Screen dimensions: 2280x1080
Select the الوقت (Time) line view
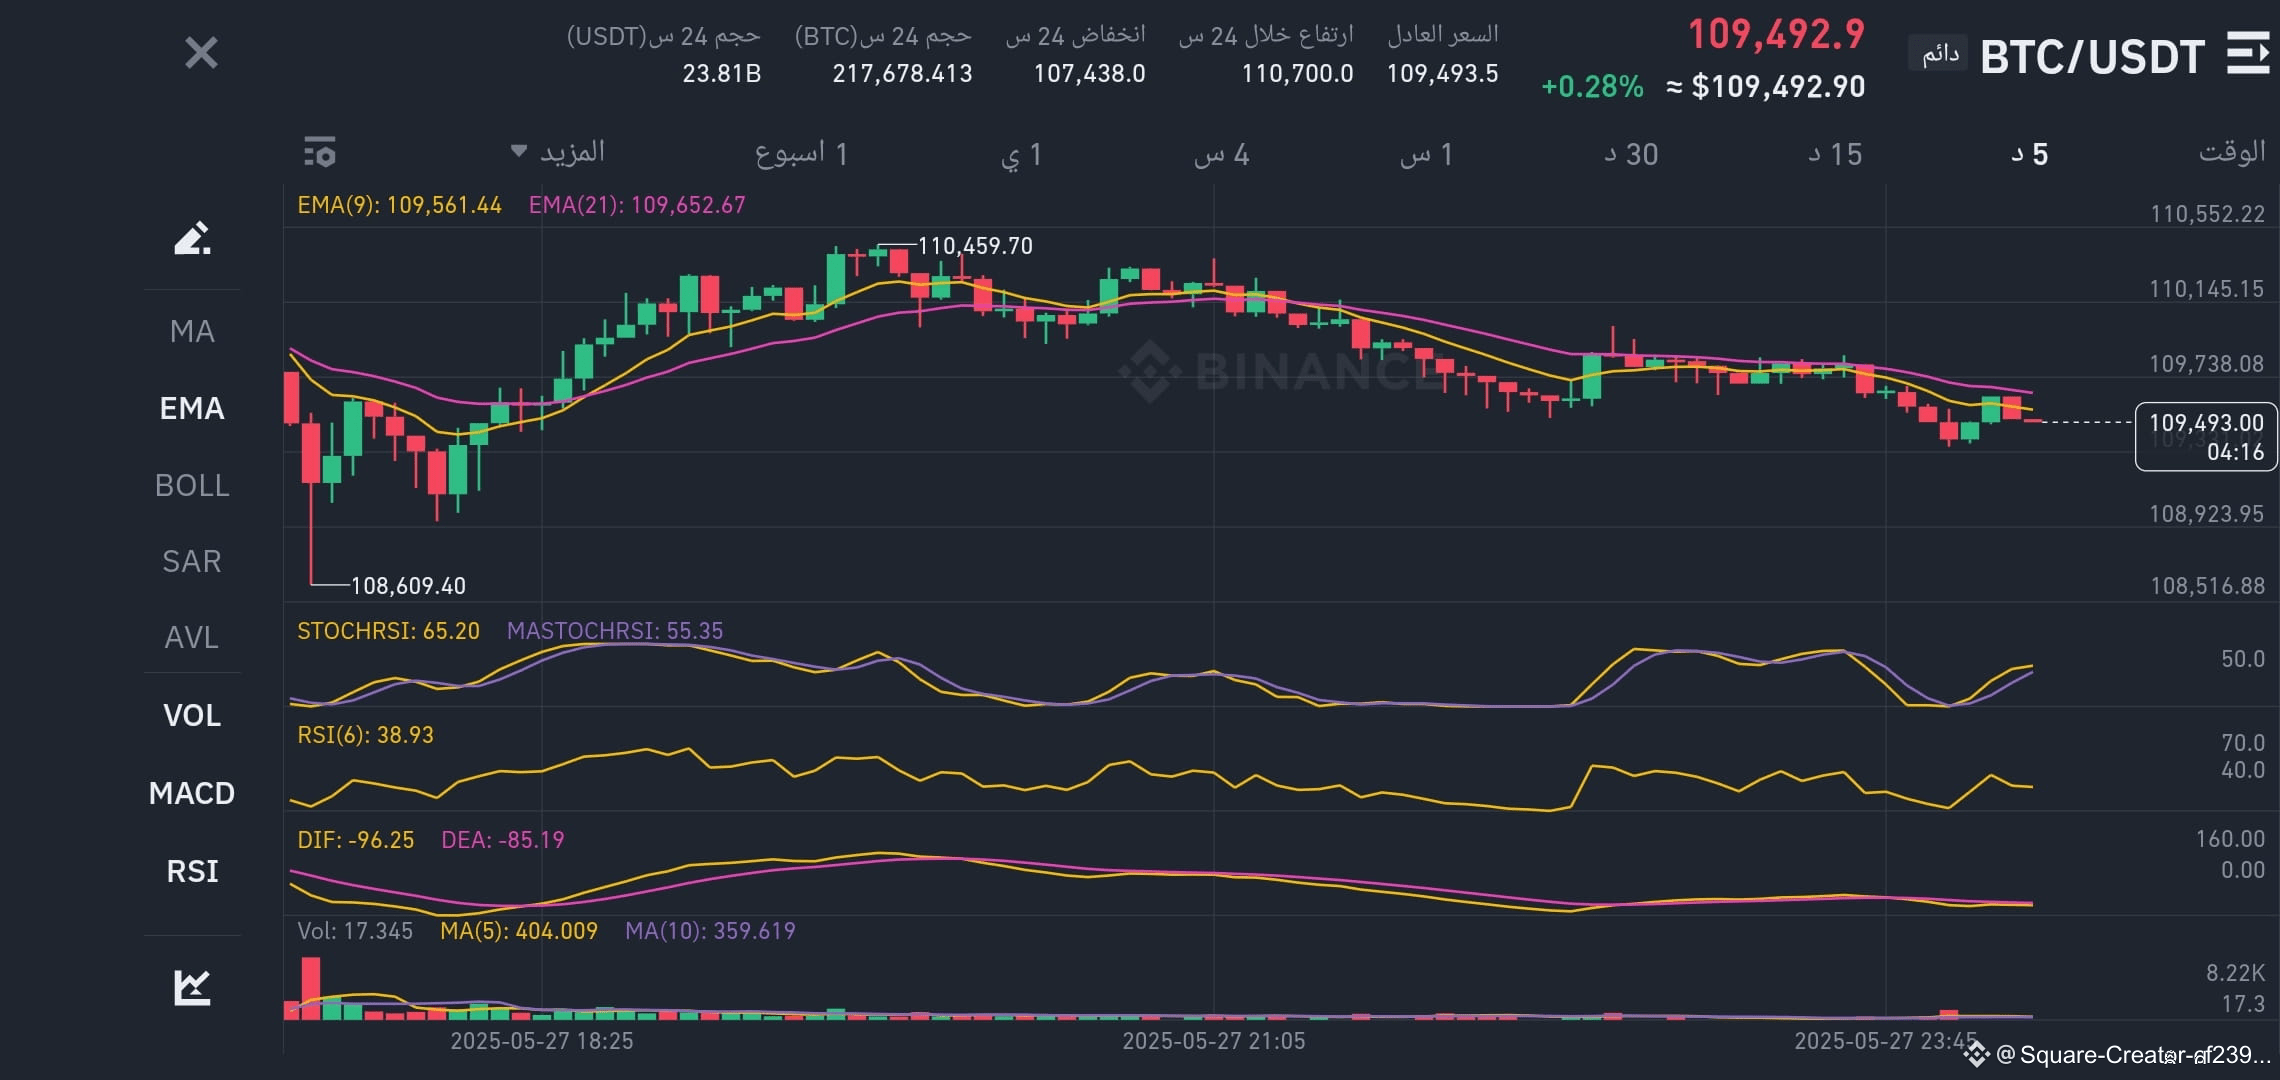(x=2232, y=152)
